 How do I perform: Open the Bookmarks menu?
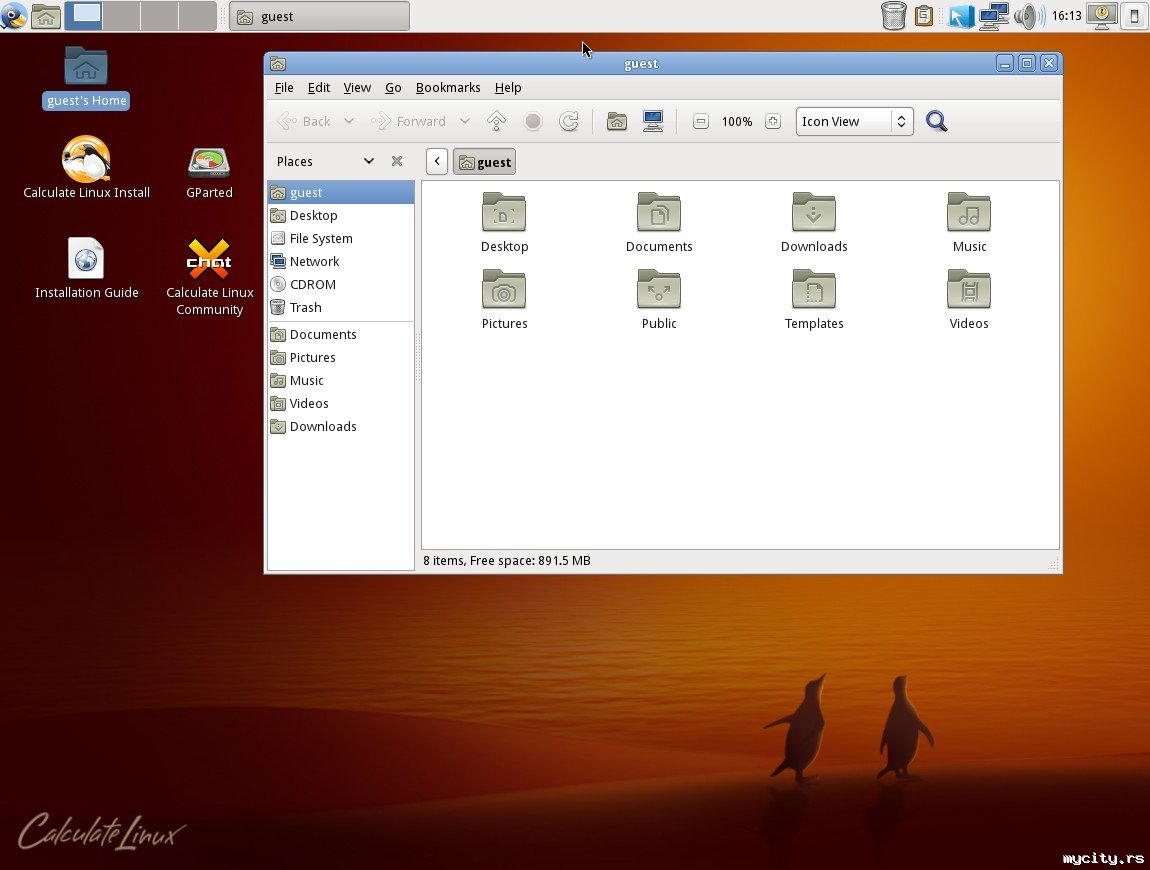(x=447, y=88)
